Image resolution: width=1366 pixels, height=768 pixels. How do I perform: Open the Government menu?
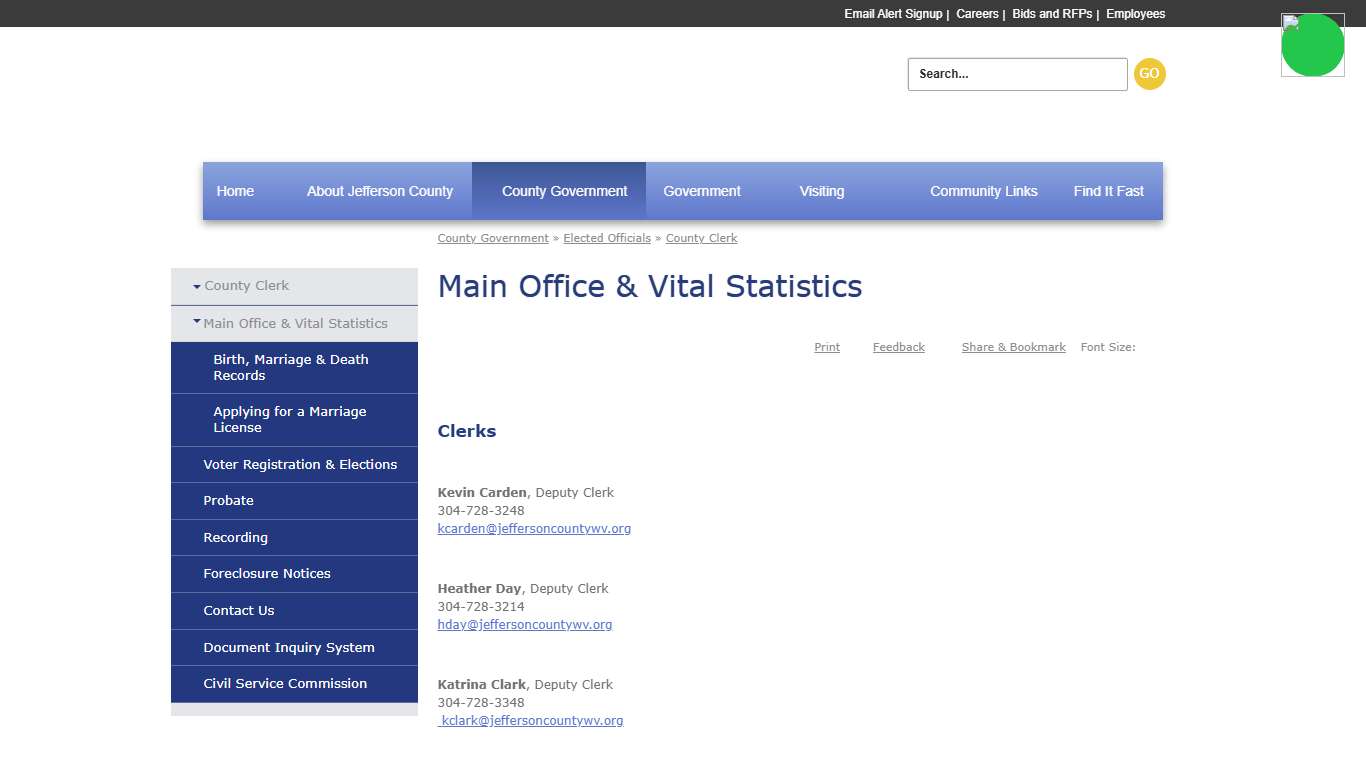coord(701,191)
